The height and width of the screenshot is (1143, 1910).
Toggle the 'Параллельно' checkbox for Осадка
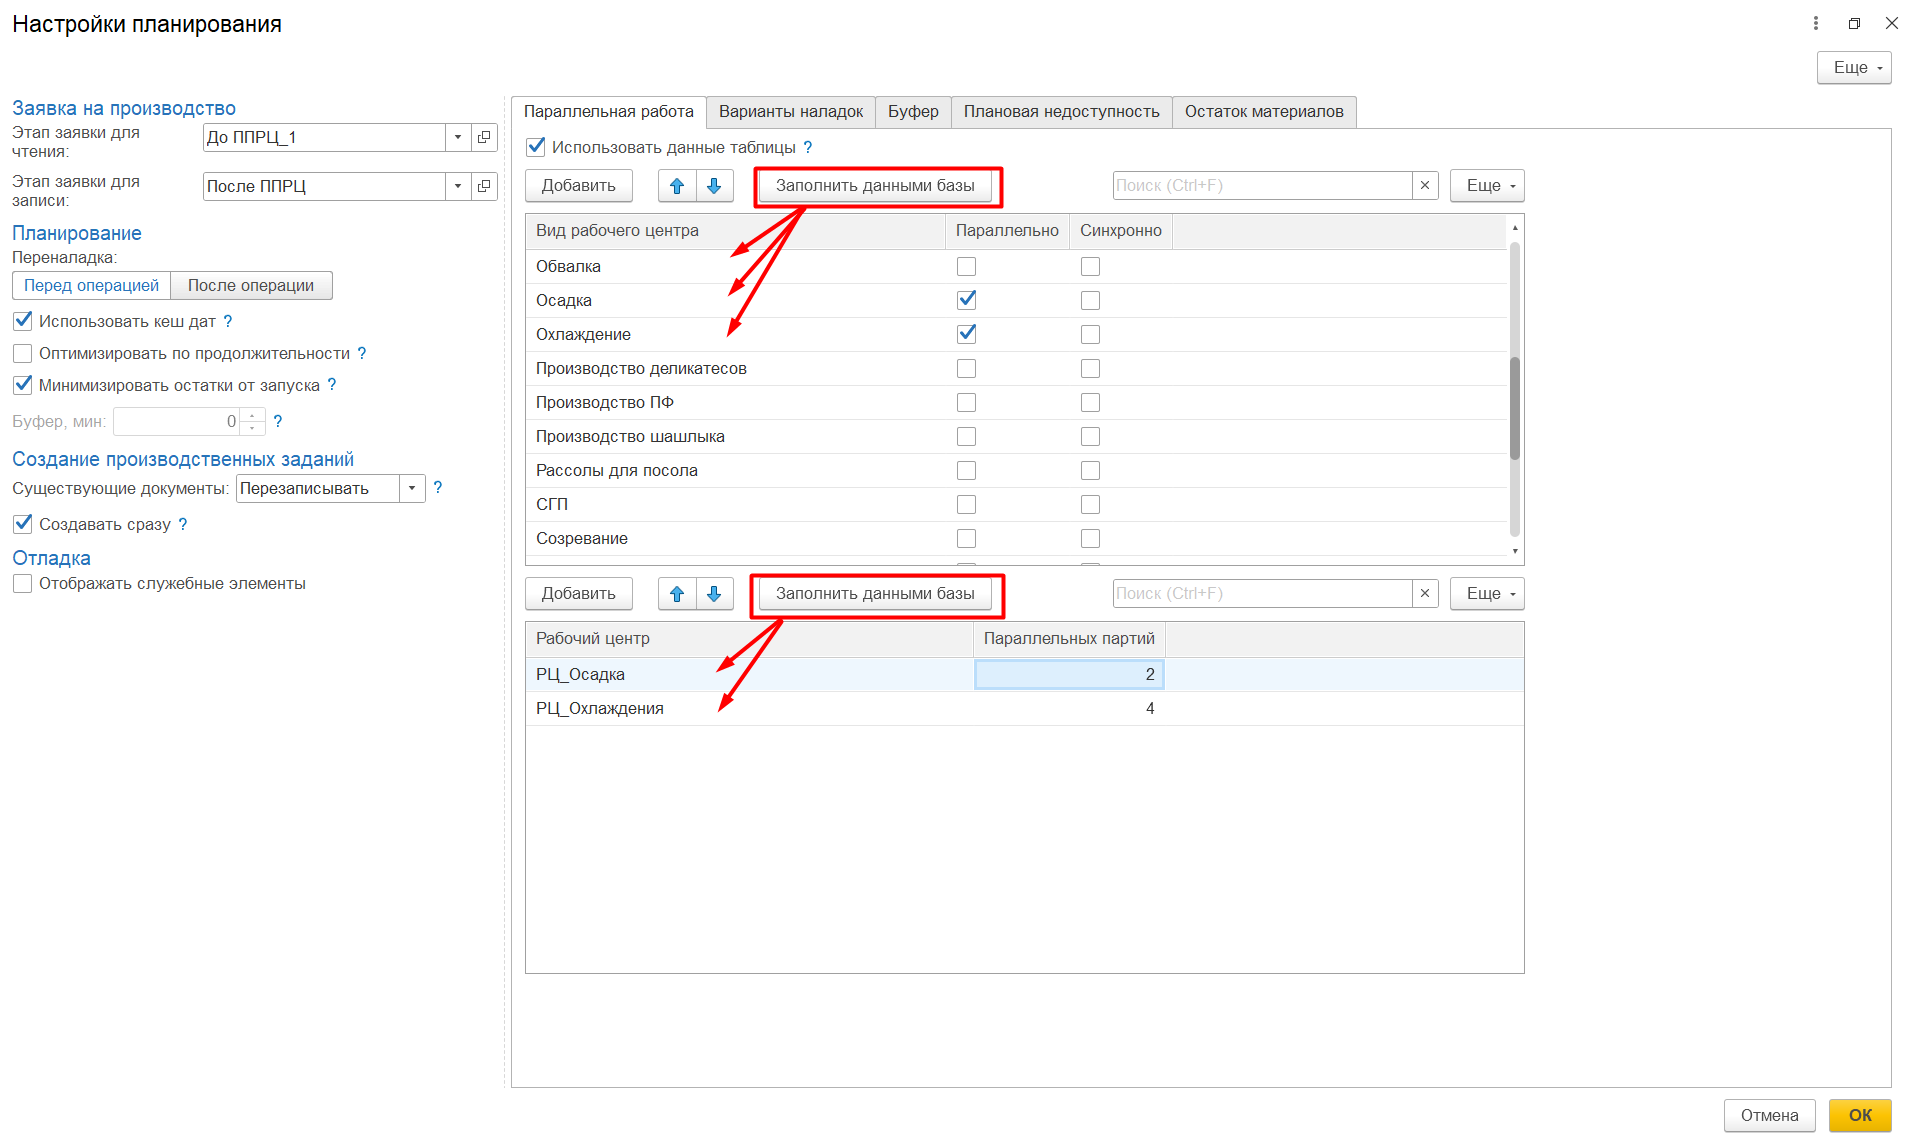(x=966, y=300)
